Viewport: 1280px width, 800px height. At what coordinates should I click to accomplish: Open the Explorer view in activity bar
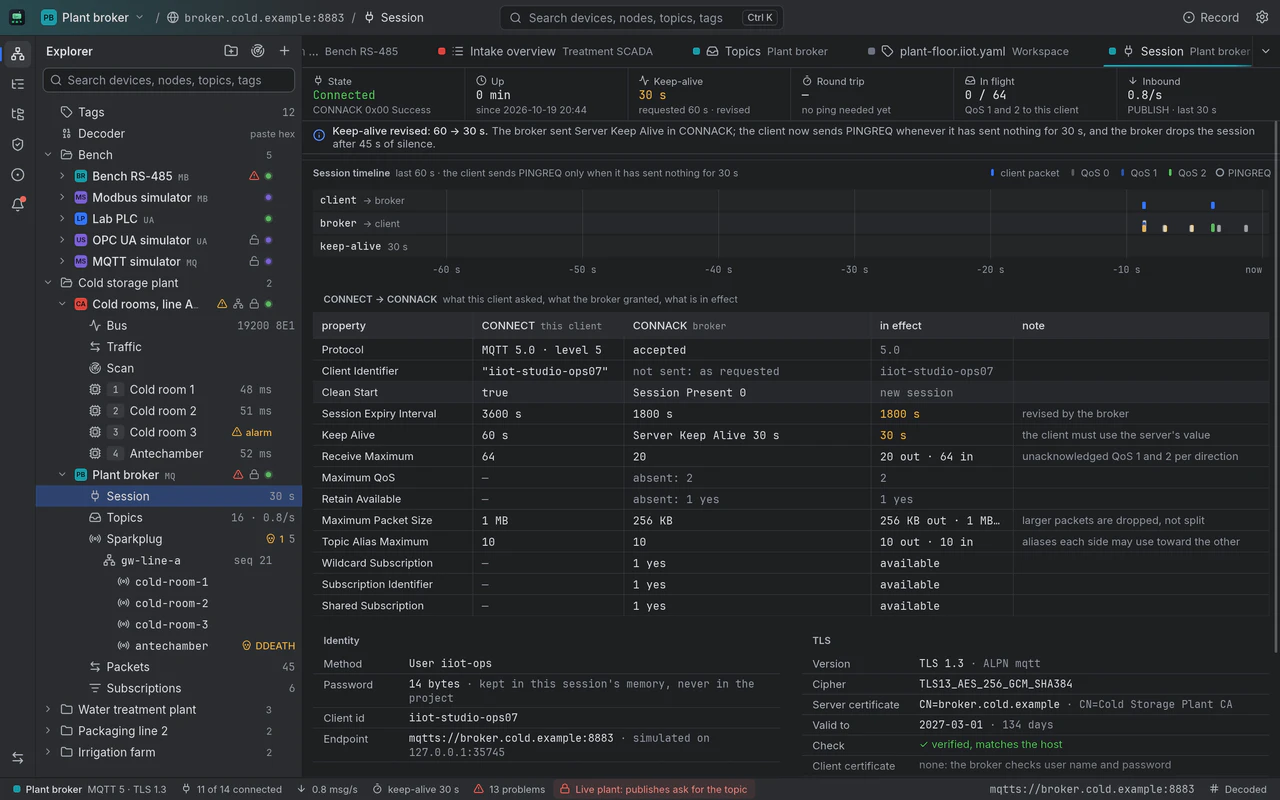click(17, 54)
